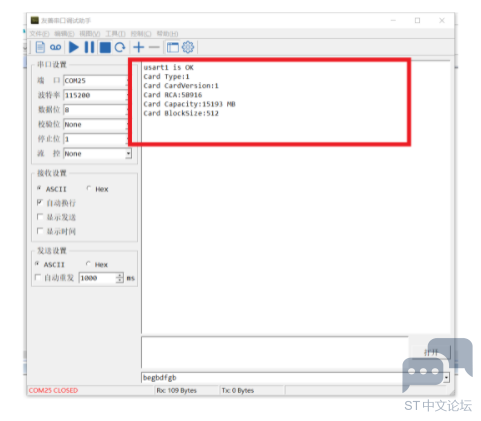Start the serial port with play icon
This screenshot has width=481, height=421.
(74, 47)
